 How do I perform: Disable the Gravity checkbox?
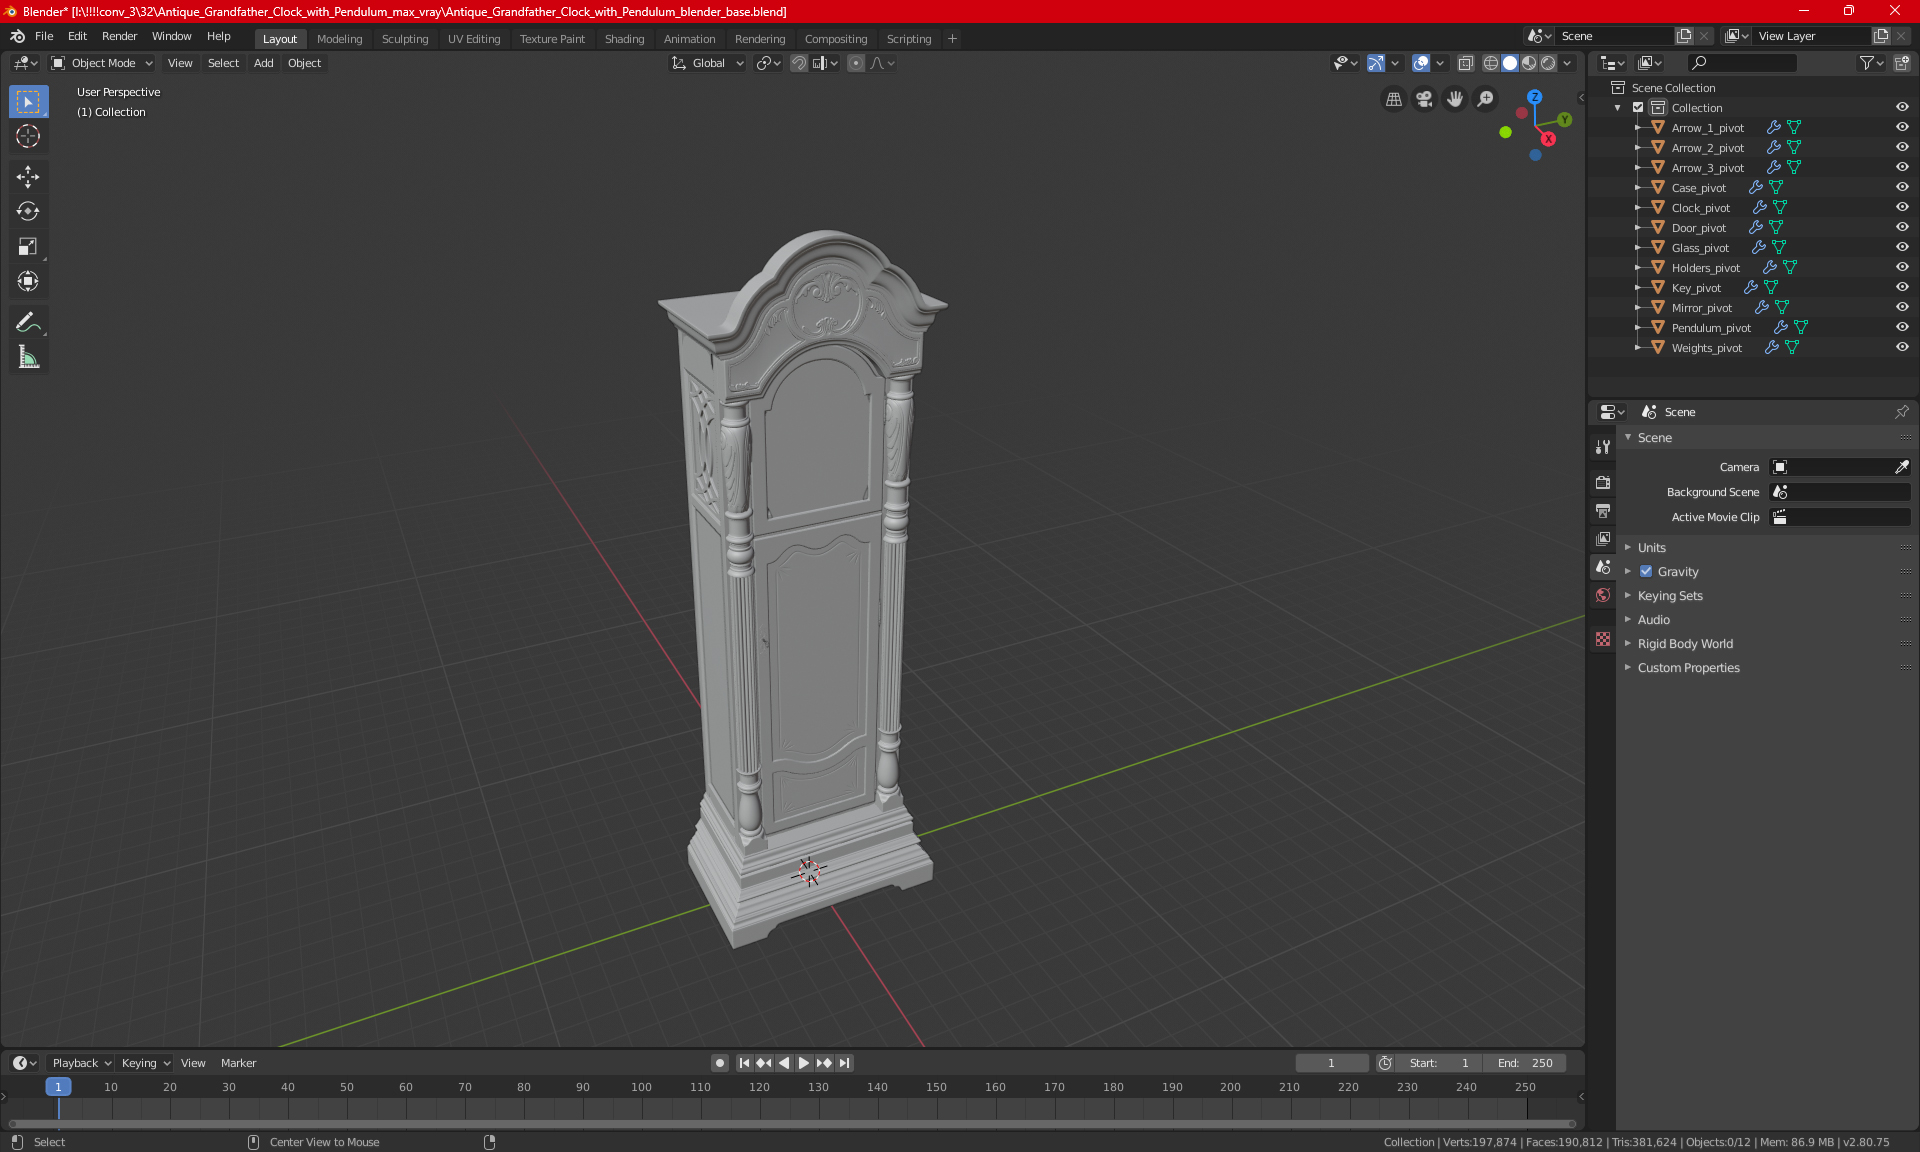coord(1646,572)
